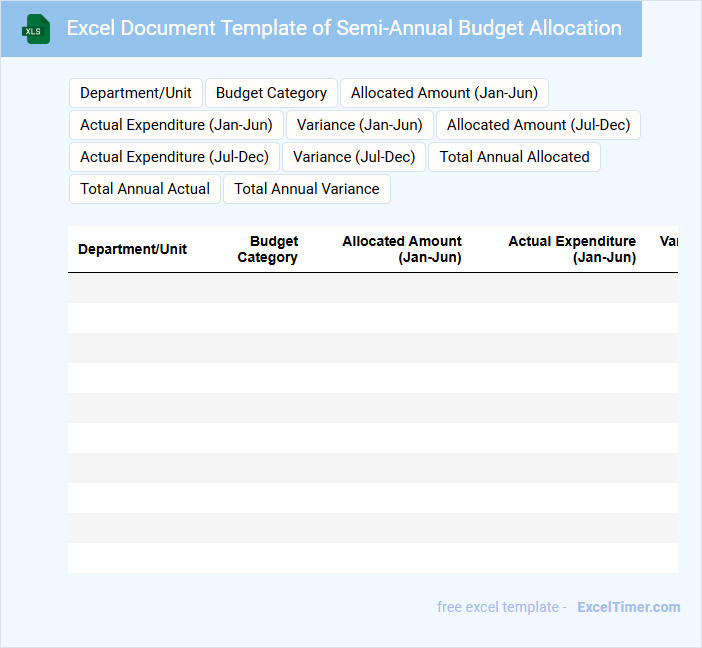Click the page title banner text
702x648 pixels.
(344, 28)
